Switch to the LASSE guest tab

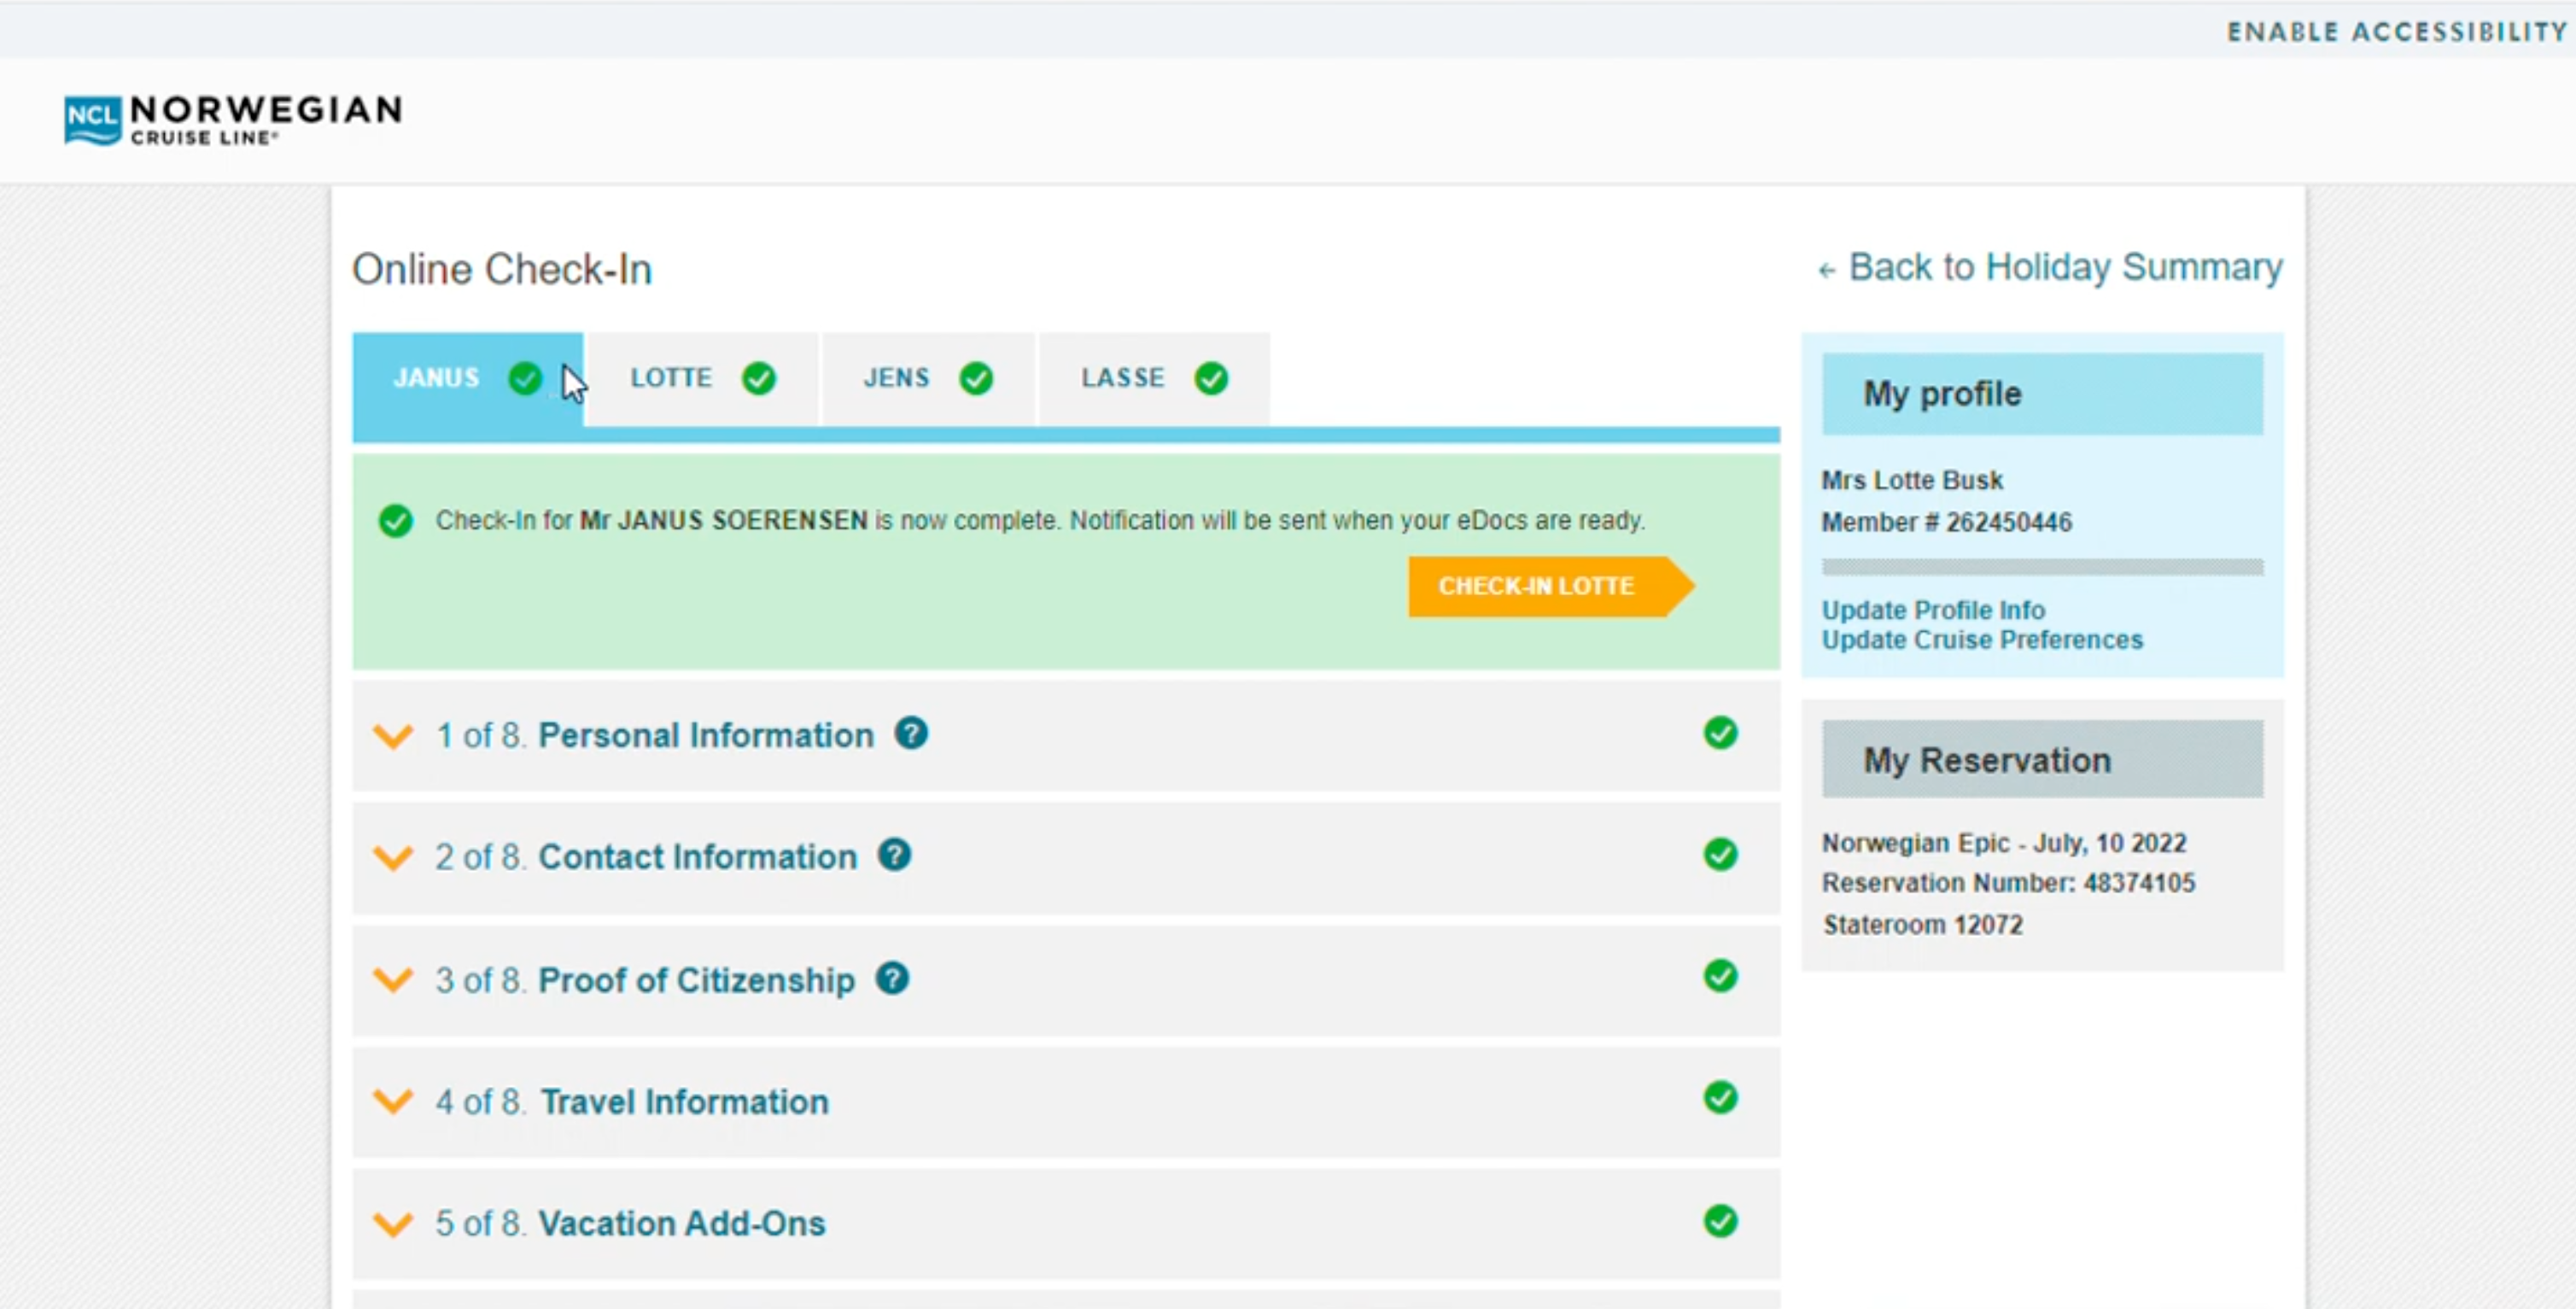tap(1154, 380)
